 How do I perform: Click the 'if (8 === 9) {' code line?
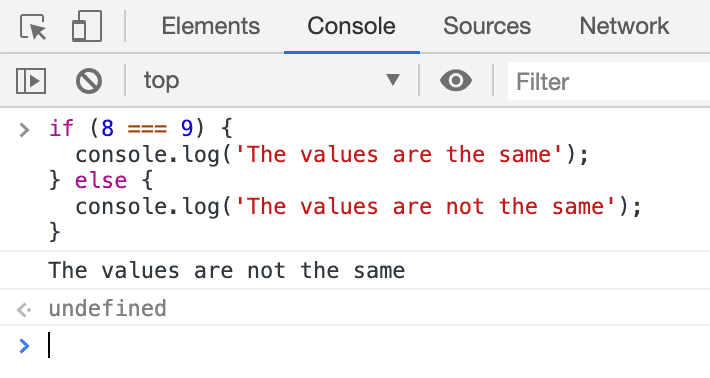(x=140, y=129)
